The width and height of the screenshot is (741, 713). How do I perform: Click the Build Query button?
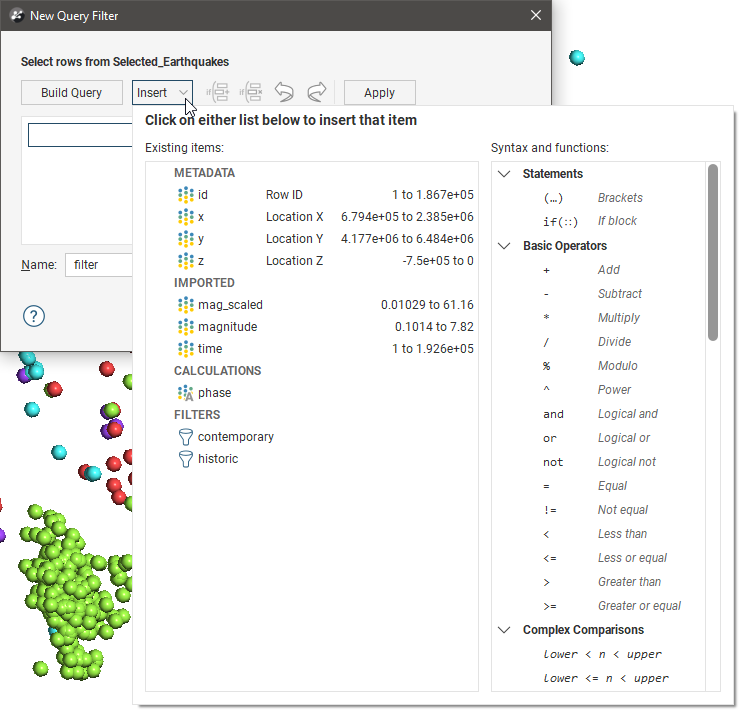pos(71,93)
